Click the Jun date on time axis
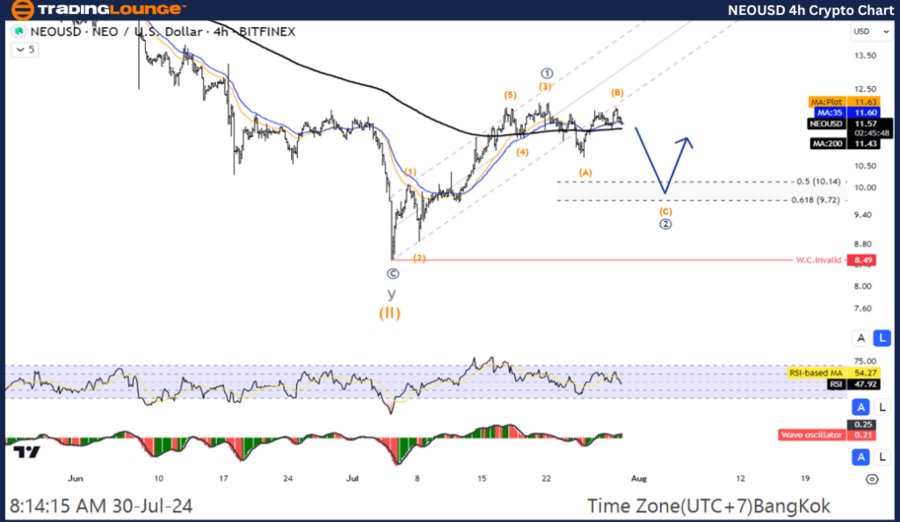Viewport: 900px width, 522px height. point(75,478)
